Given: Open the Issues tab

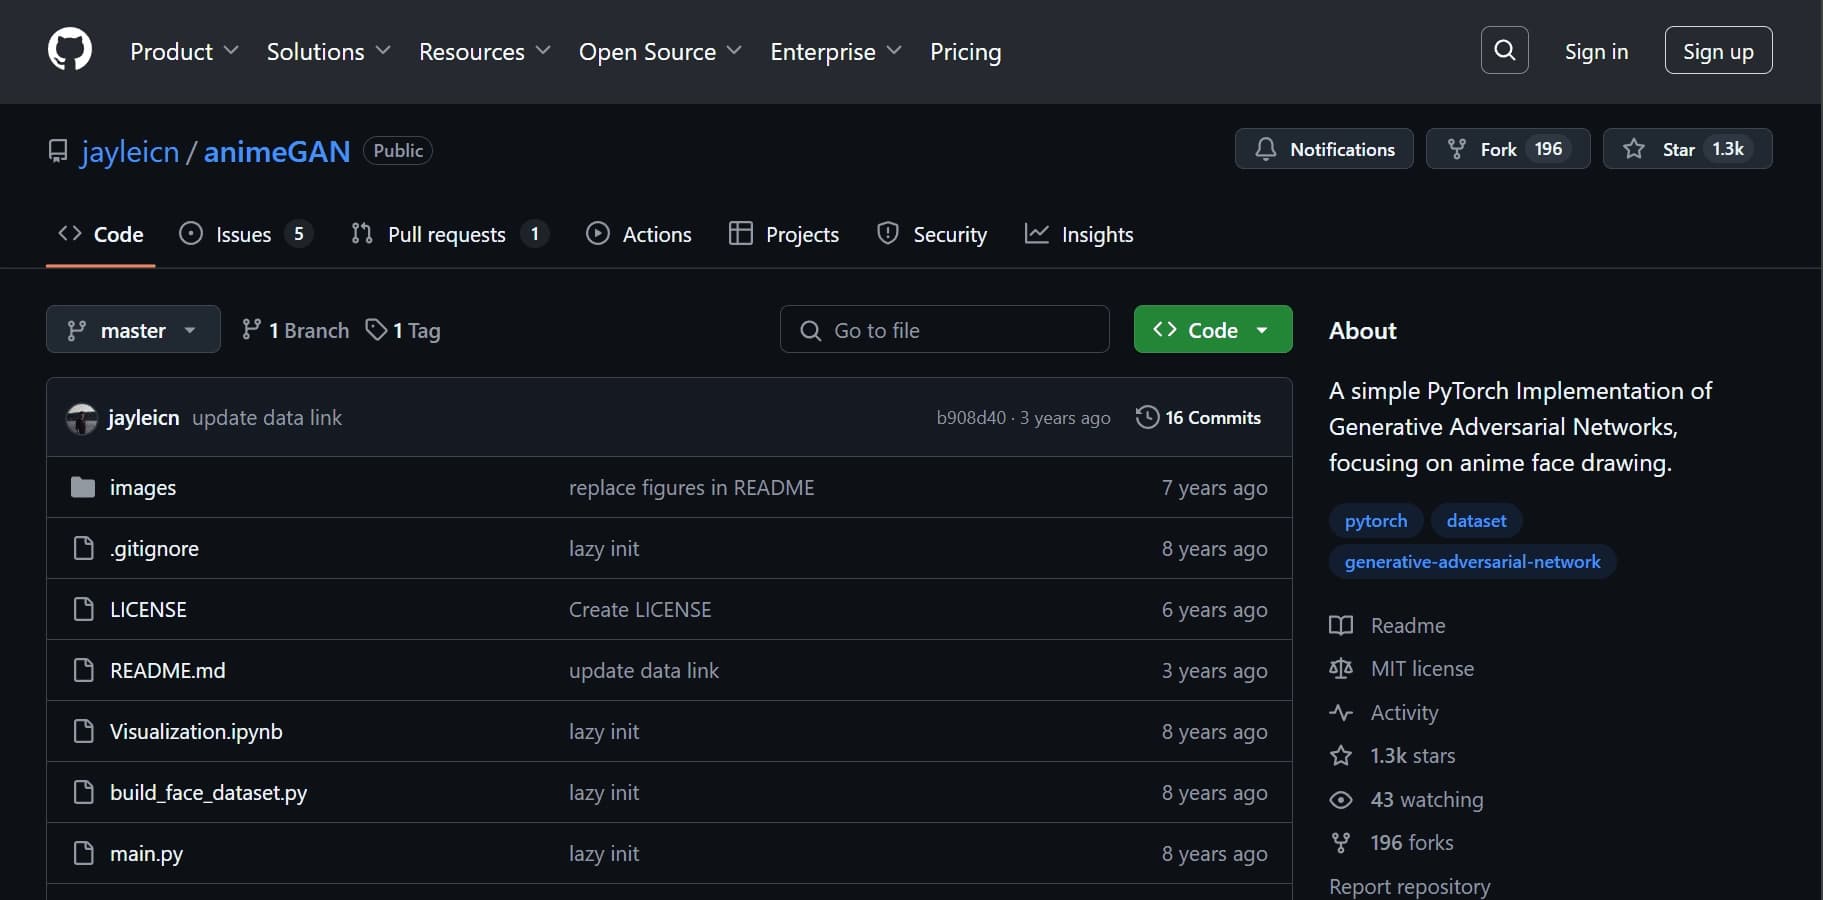Looking at the screenshot, I should (x=245, y=234).
